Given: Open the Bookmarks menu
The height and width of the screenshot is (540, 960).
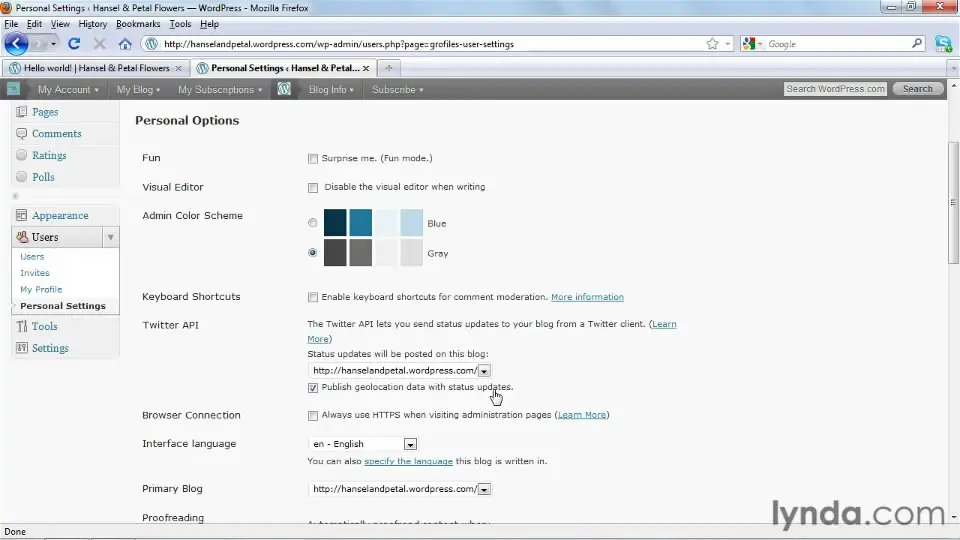Looking at the screenshot, I should (138, 24).
